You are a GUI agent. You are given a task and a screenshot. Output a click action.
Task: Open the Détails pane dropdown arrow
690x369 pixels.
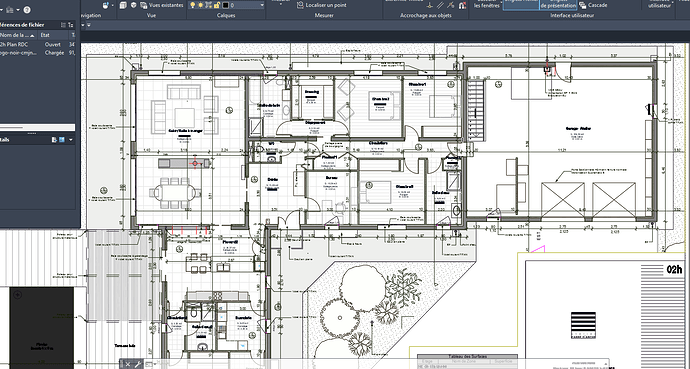[71, 140]
